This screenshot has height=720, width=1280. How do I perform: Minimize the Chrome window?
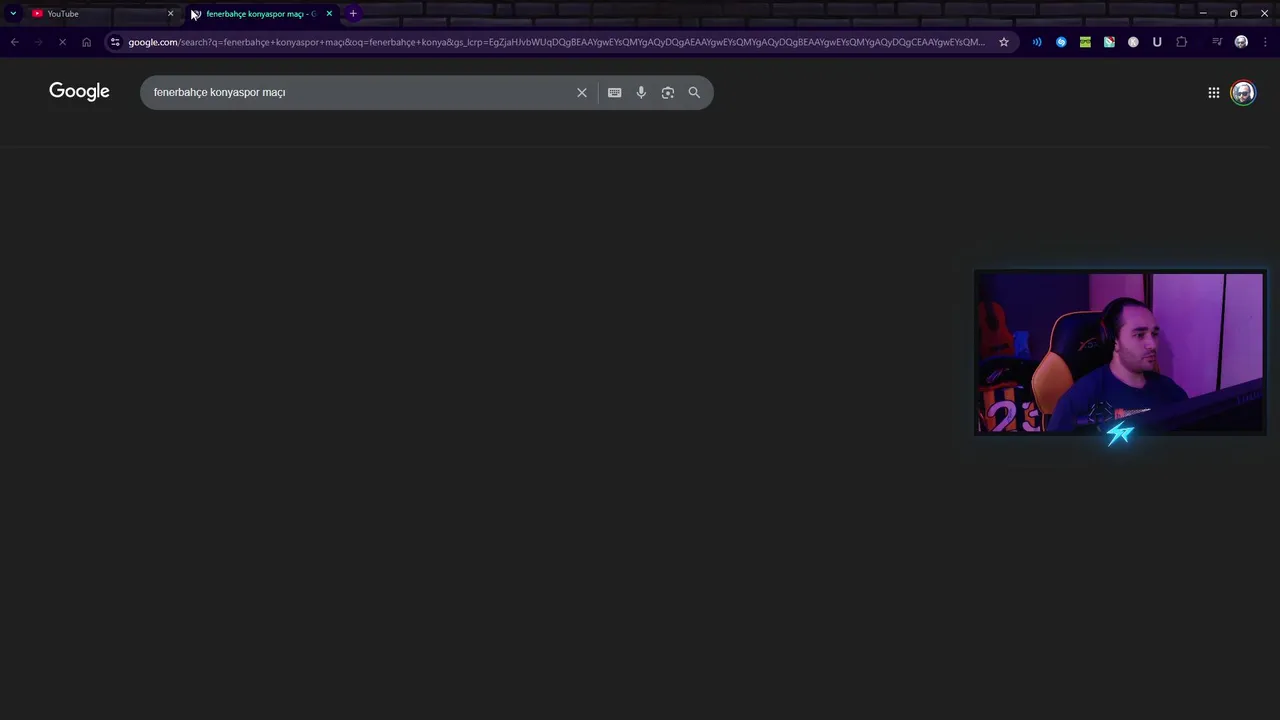pyautogui.click(x=1203, y=13)
